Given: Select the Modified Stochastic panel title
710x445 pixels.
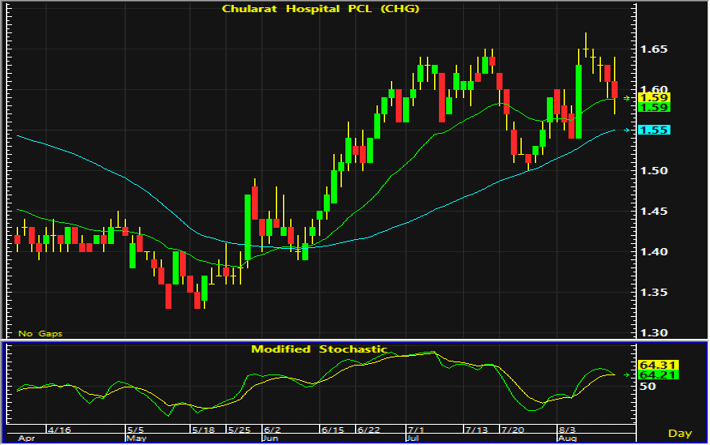Looking at the screenshot, I should tap(319, 349).
